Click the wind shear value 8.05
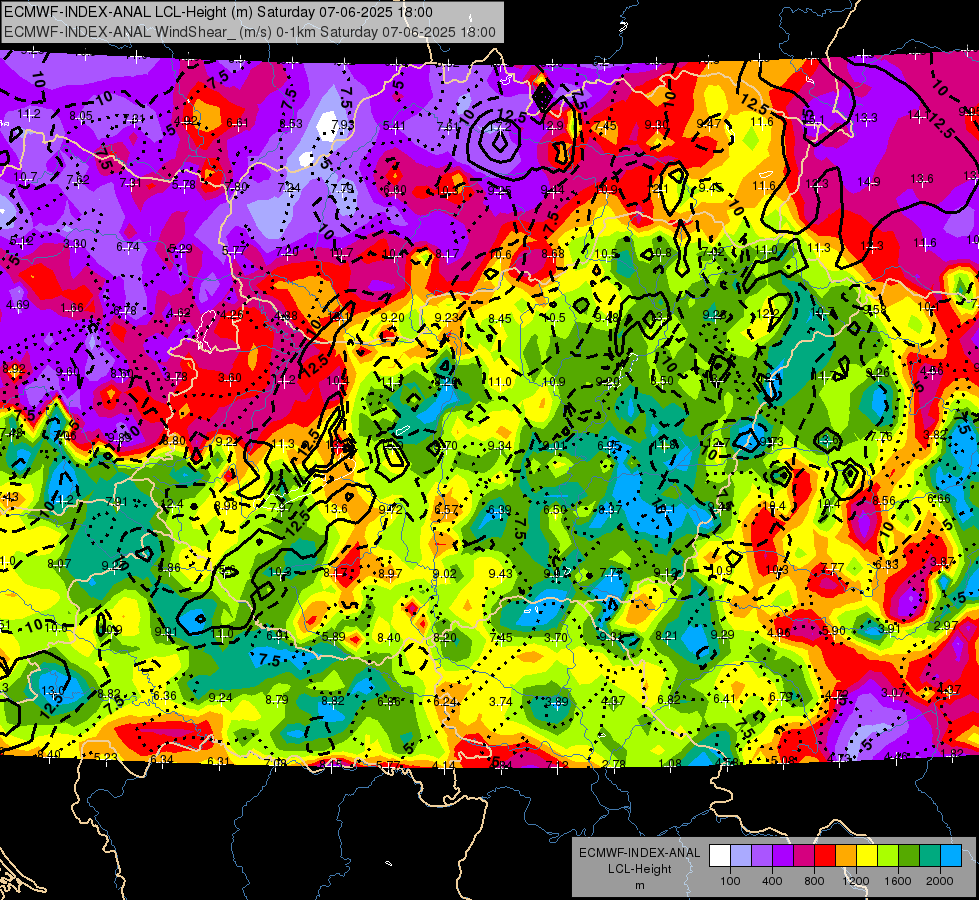Image resolution: width=979 pixels, height=900 pixels. click(x=81, y=116)
